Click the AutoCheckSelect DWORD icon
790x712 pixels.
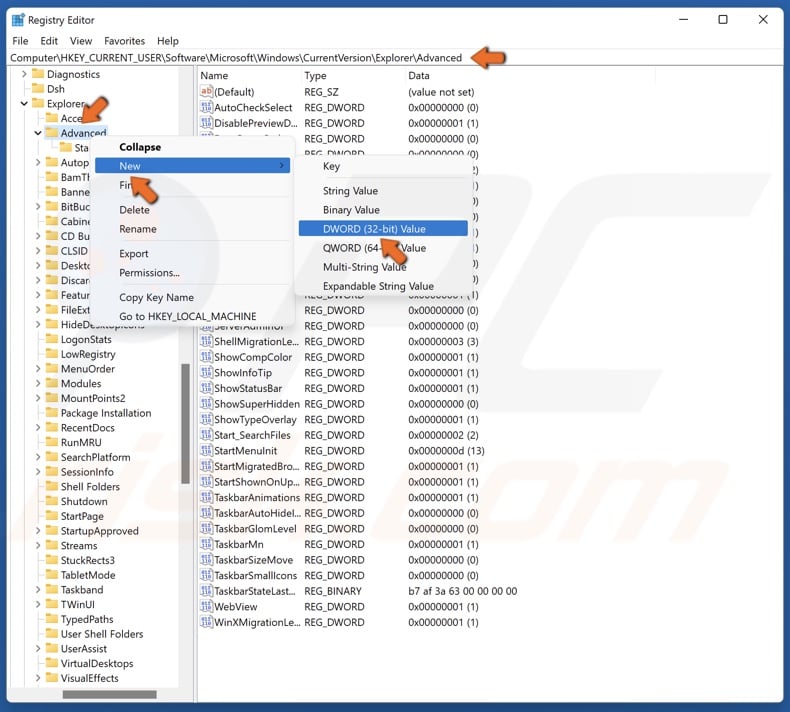click(x=206, y=107)
